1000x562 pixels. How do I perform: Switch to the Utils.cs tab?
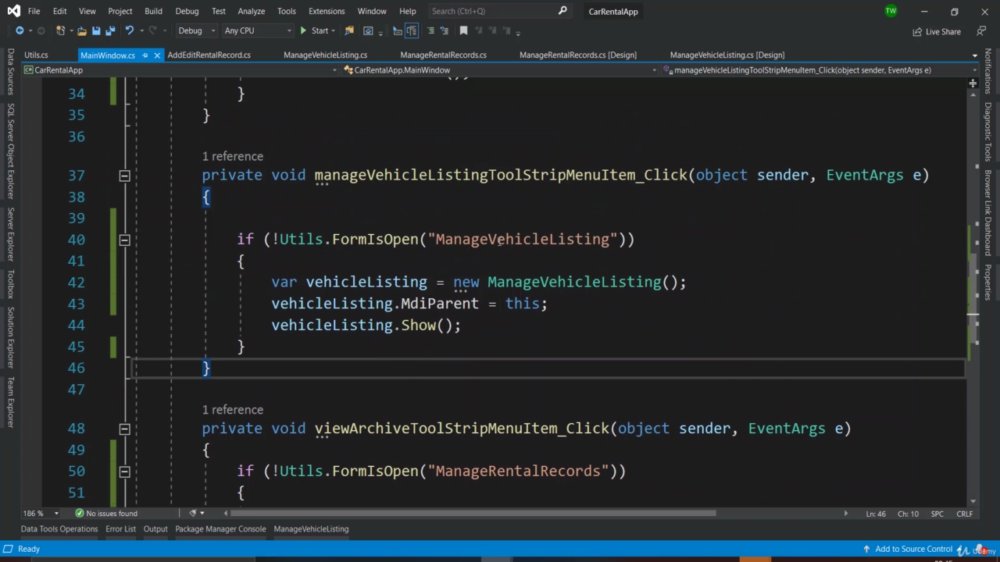[x=36, y=55]
